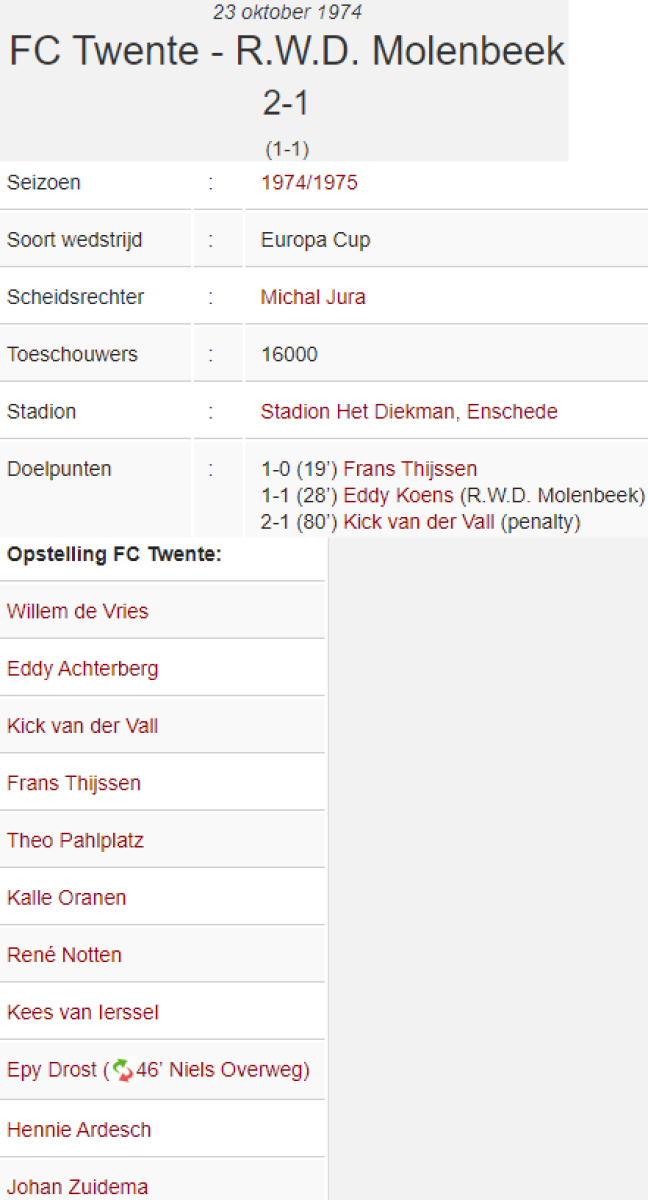Open Willem de Vries player page

tap(77, 611)
